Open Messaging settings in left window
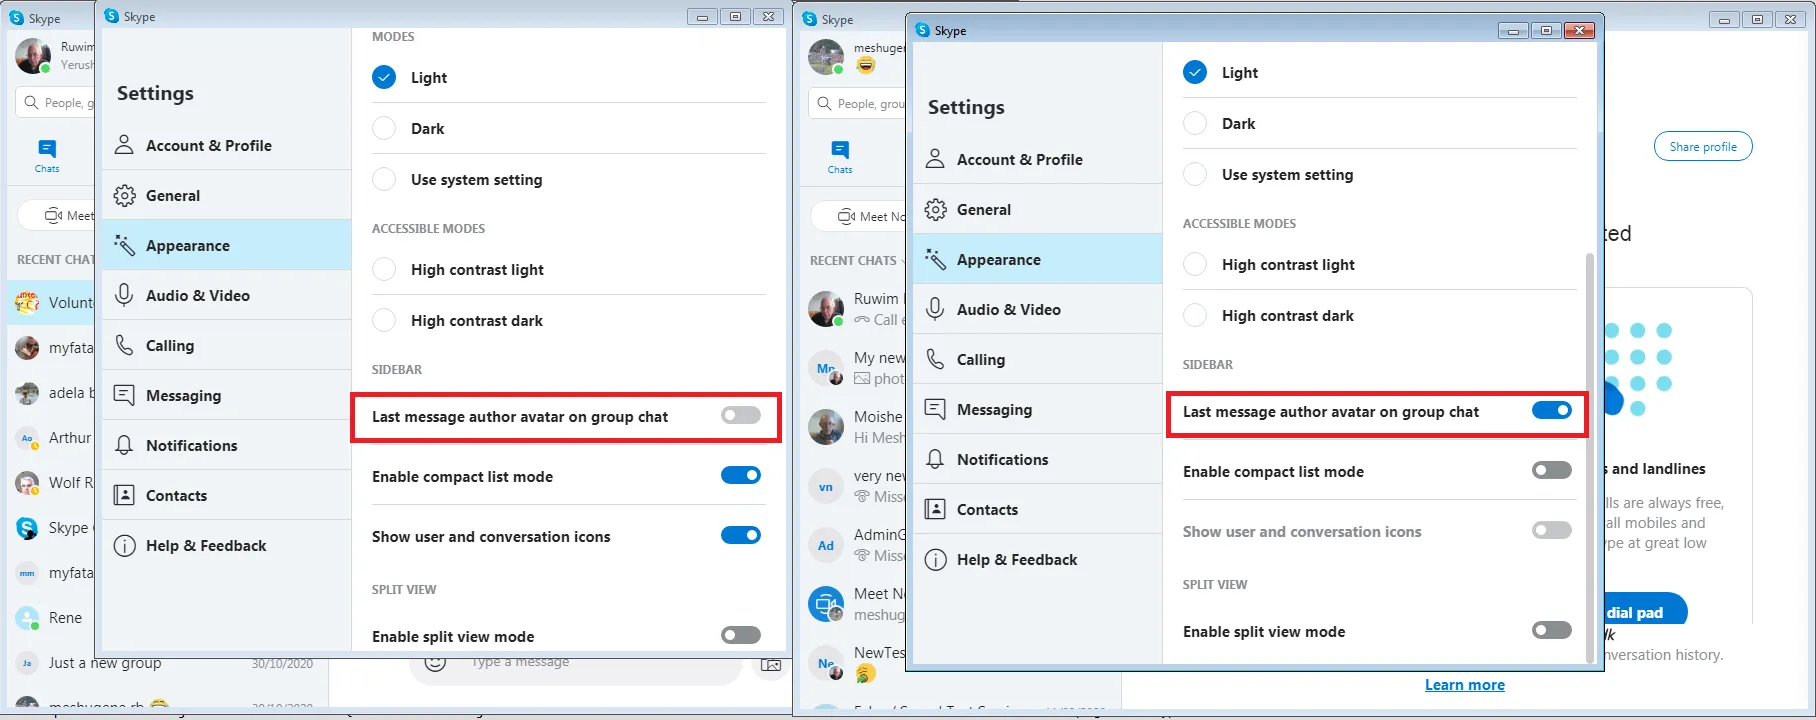1816x720 pixels. (x=226, y=395)
